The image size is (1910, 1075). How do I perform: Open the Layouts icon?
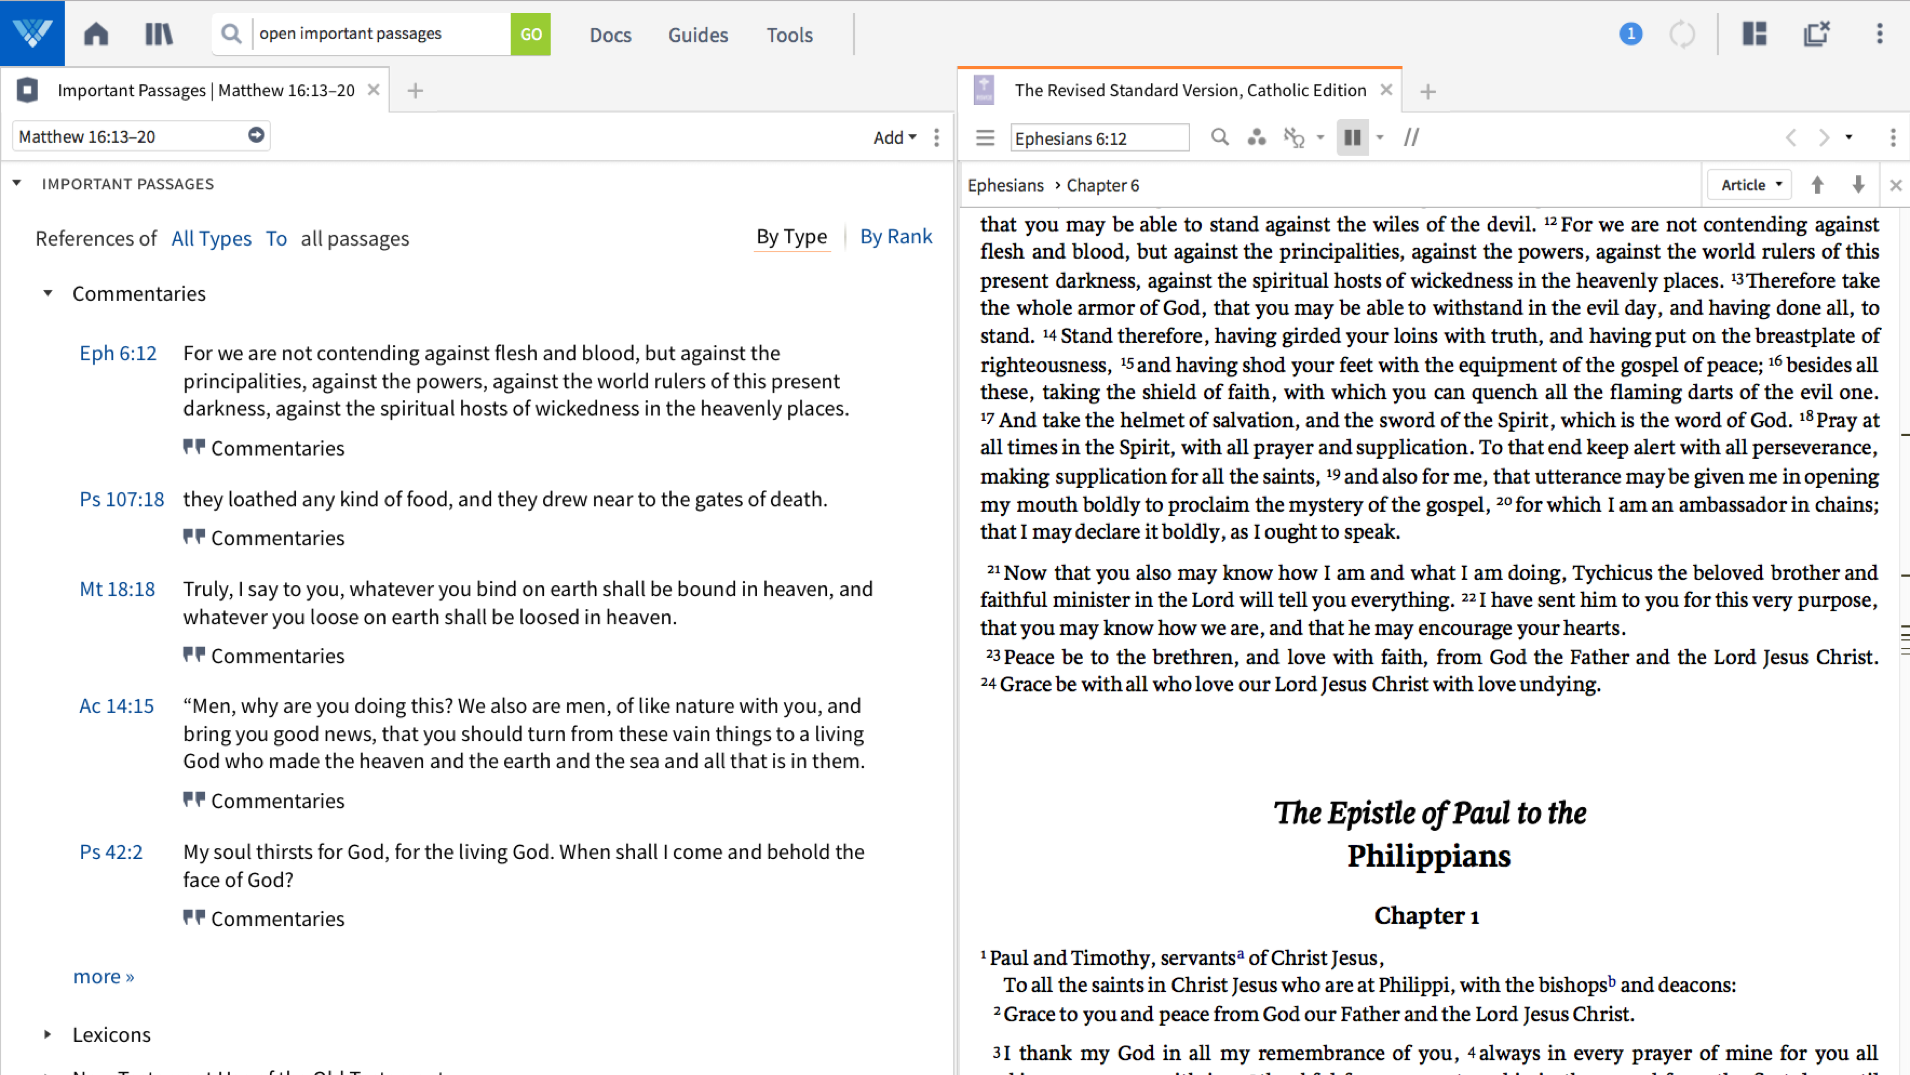coord(1754,34)
